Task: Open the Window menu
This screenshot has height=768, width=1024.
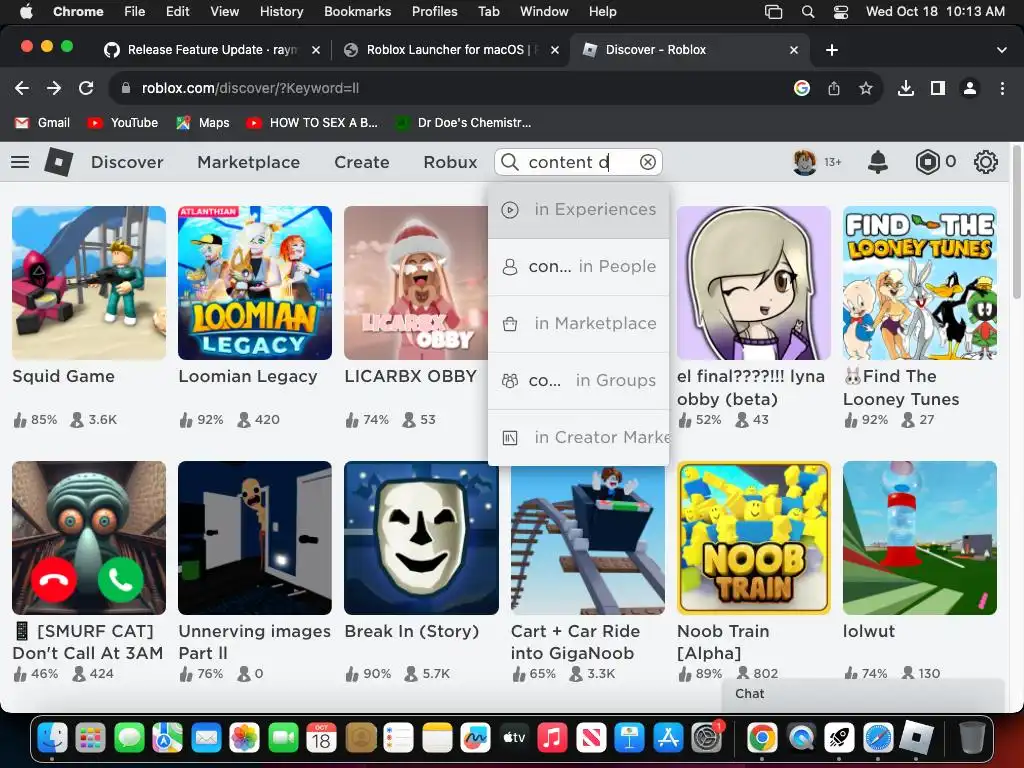Action: (x=544, y=12)
